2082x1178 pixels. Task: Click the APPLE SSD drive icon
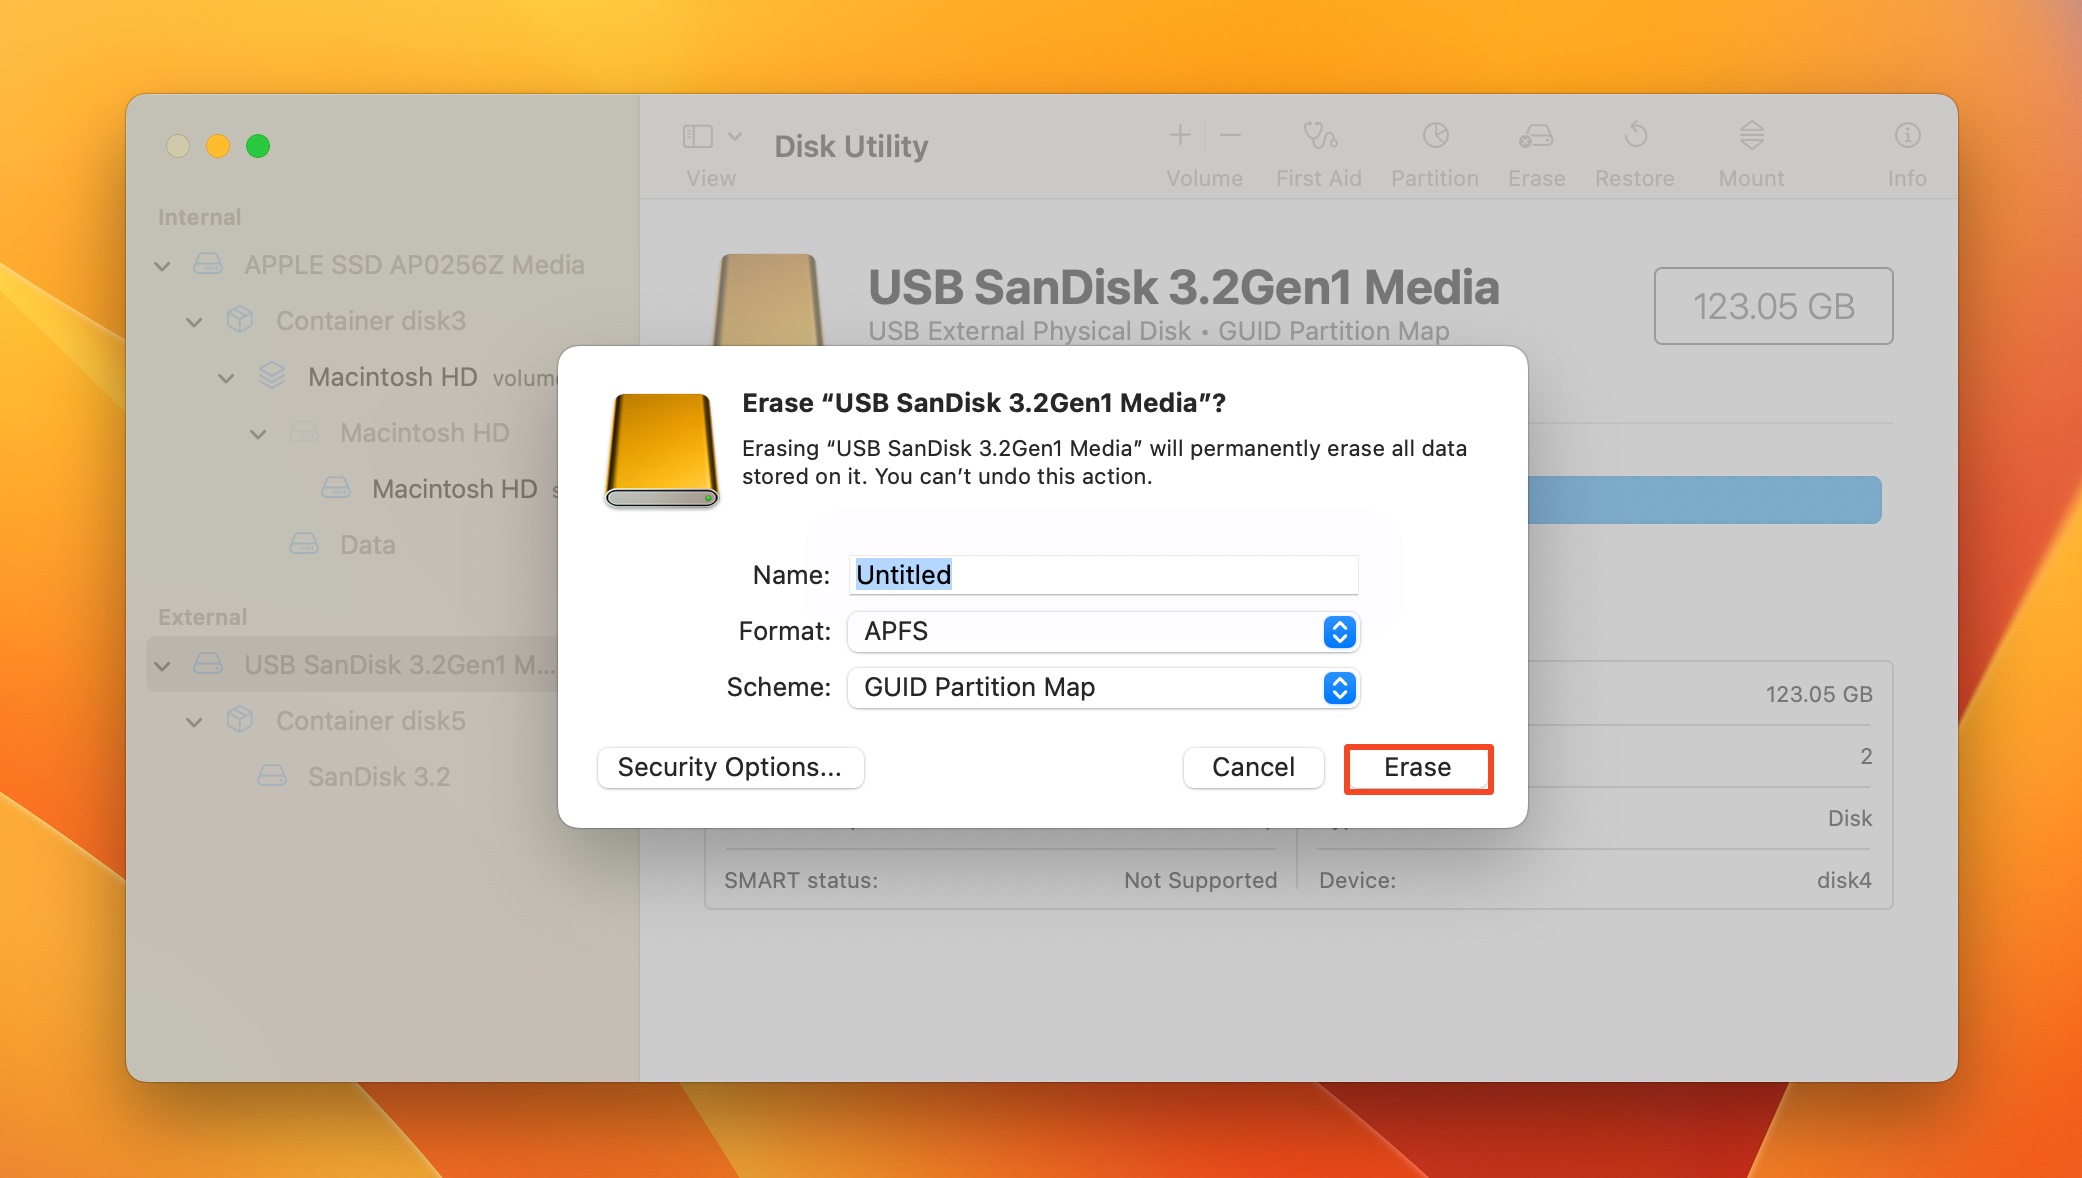pos(208,264)
